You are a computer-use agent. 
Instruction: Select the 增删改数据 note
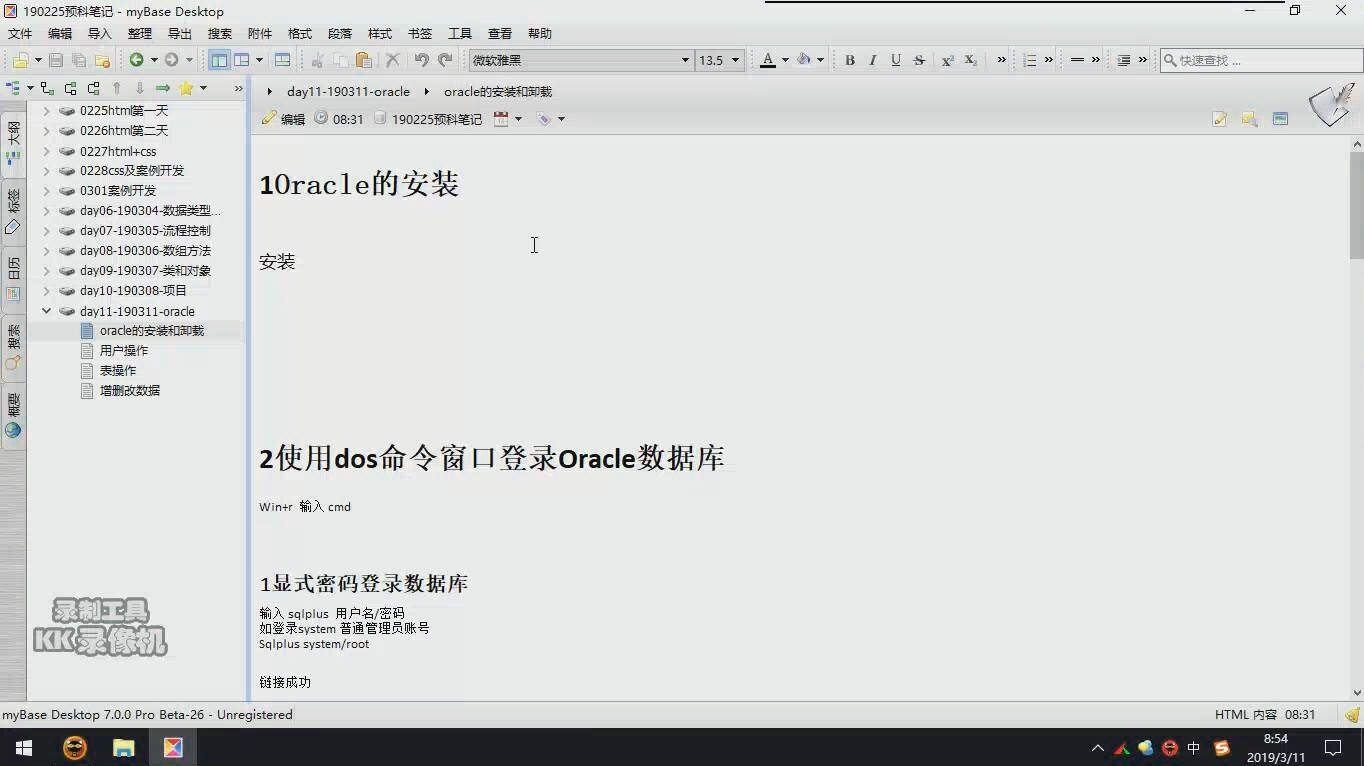pos(130,391)
